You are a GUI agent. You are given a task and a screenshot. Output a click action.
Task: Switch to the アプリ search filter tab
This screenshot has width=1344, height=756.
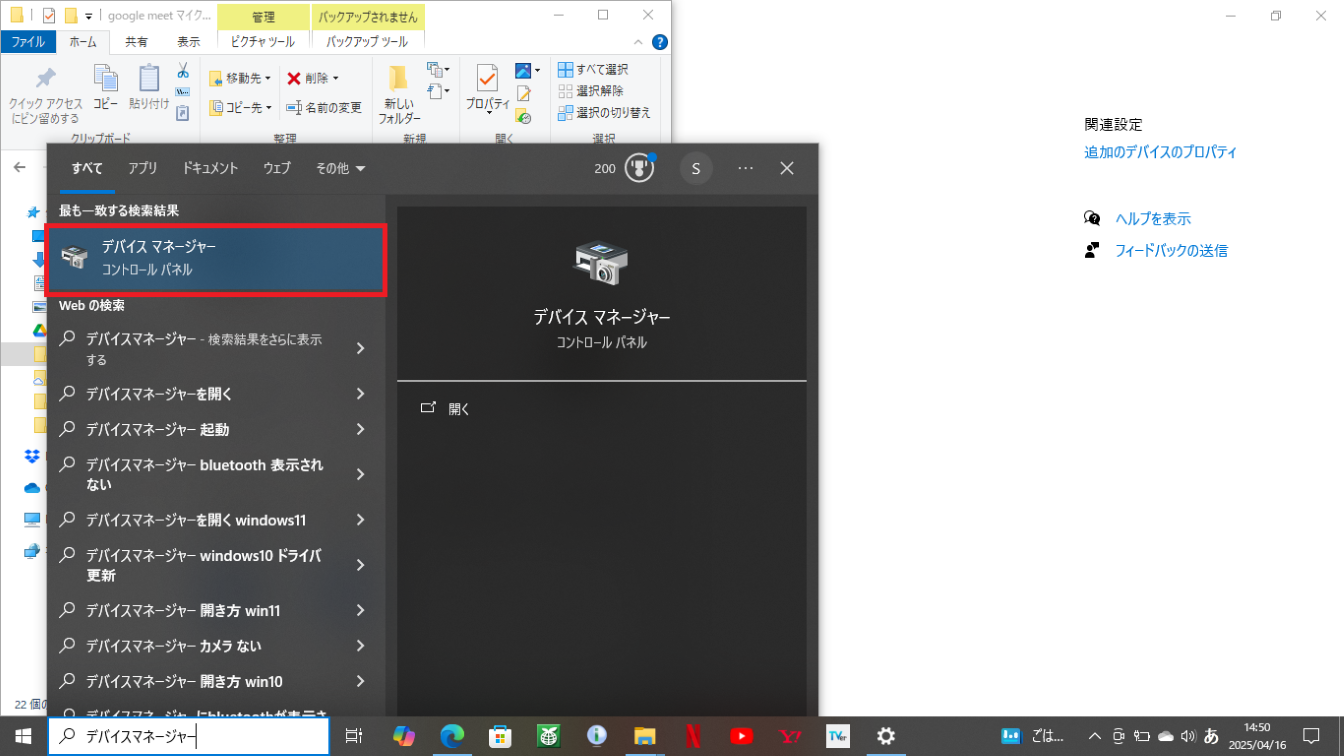coord(143,168)
